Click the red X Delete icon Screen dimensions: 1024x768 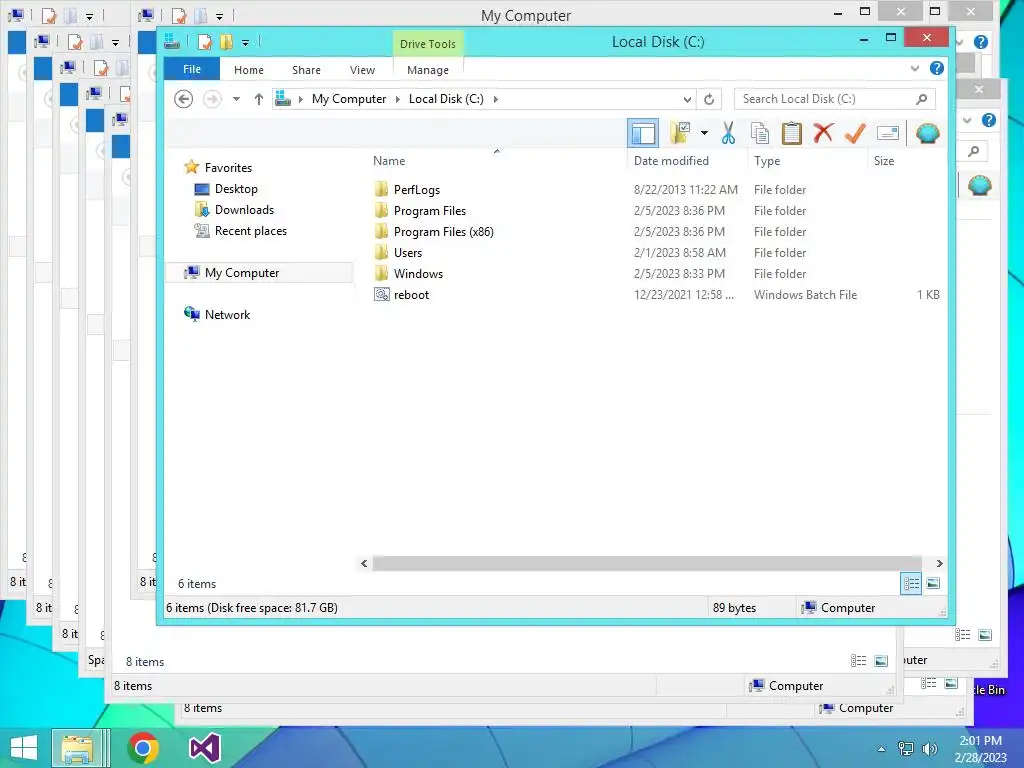click(x=824, y=133)
